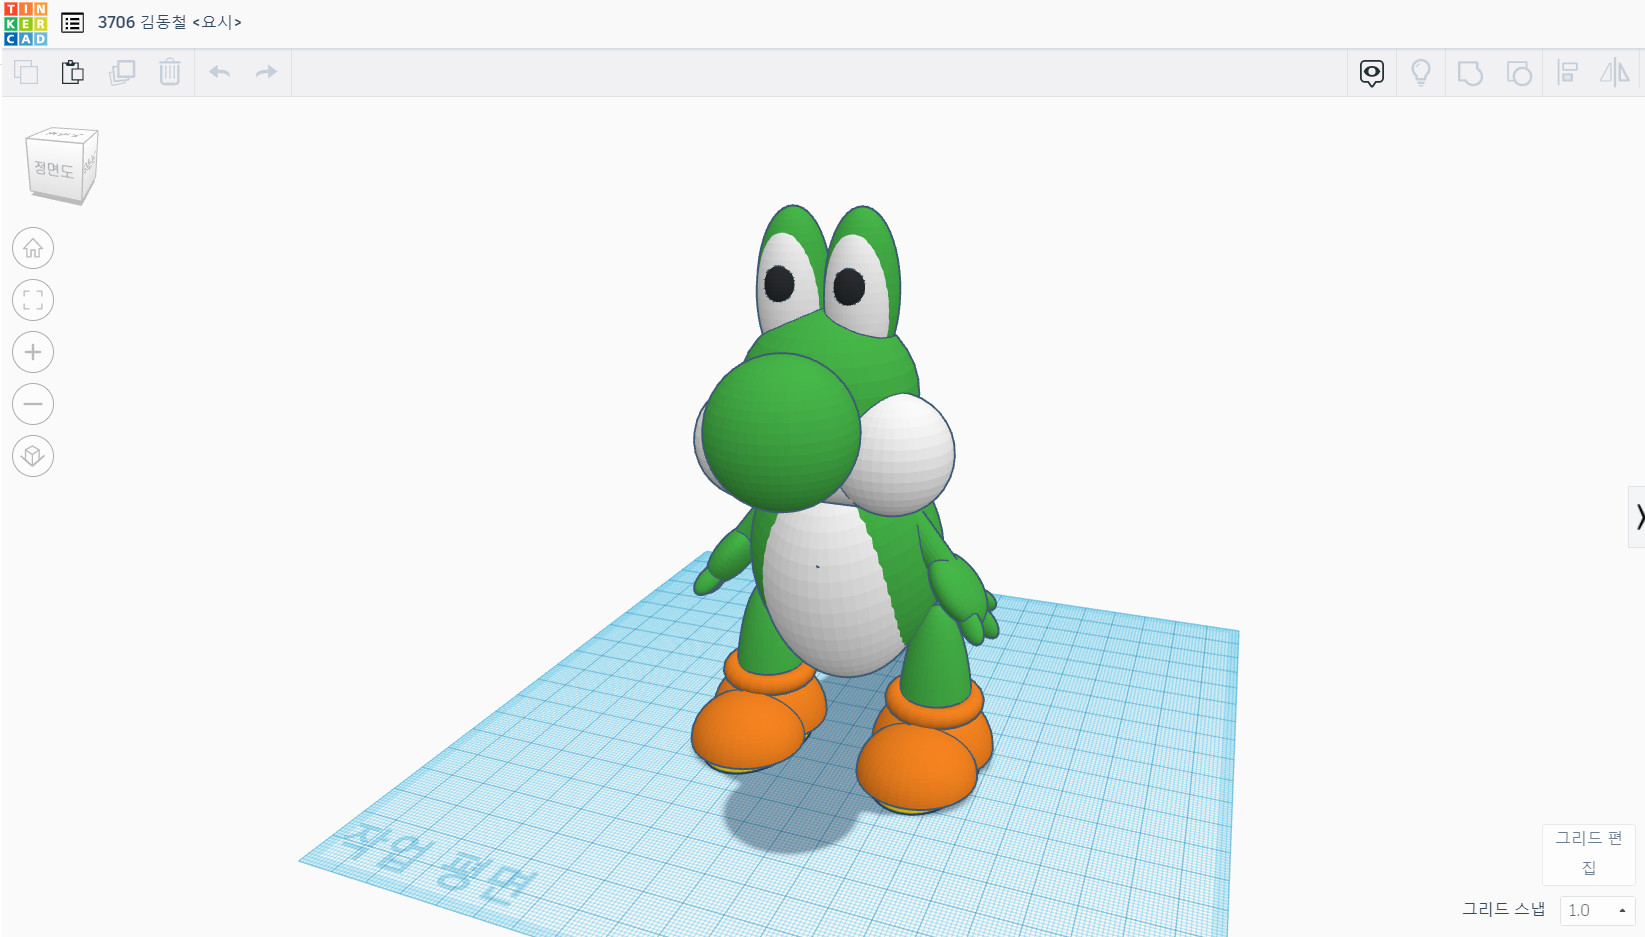Click the Undo arrow
This screenshot has height=937, width=1645.
click(x=220, y=72)
